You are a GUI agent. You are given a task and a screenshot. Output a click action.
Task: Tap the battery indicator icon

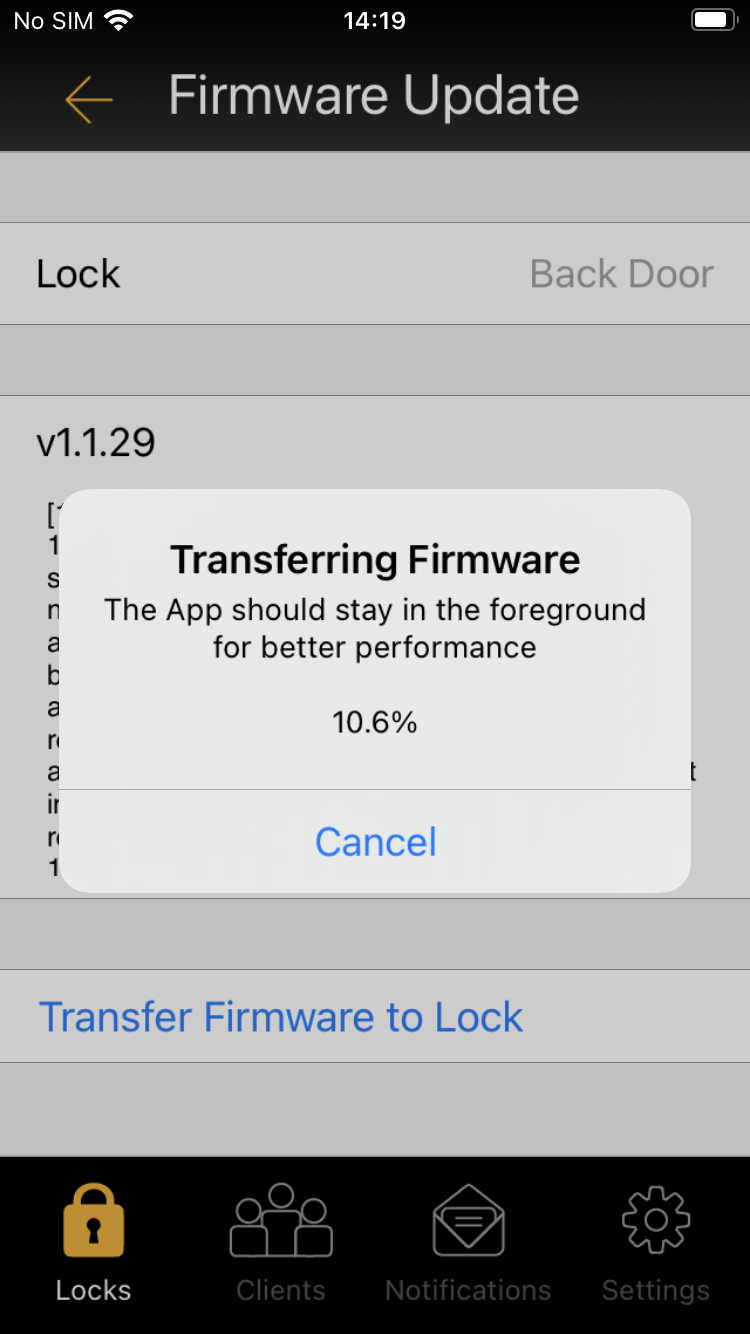pos(714,20)
